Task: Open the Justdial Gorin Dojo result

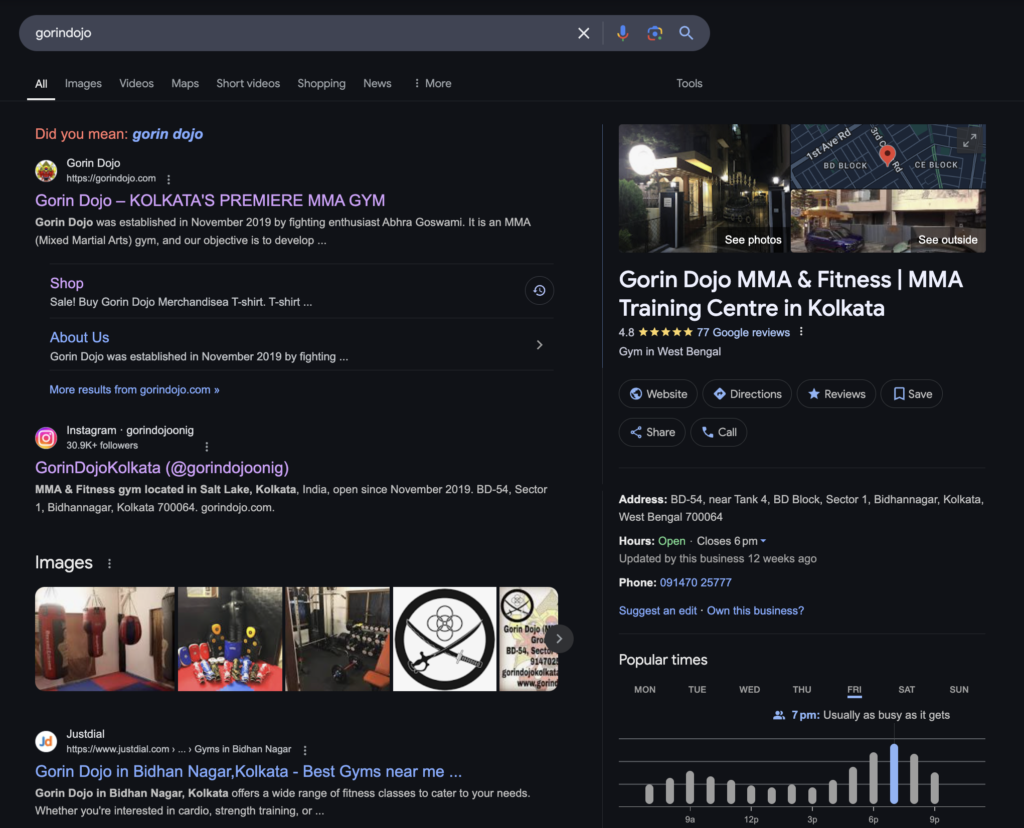Action: tap(248, 771)
